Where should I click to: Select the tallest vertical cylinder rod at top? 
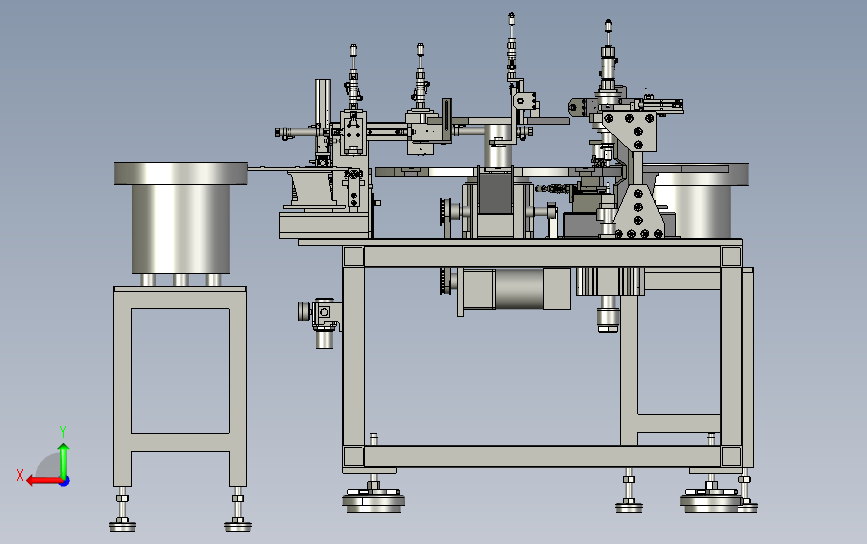(511, 47)
